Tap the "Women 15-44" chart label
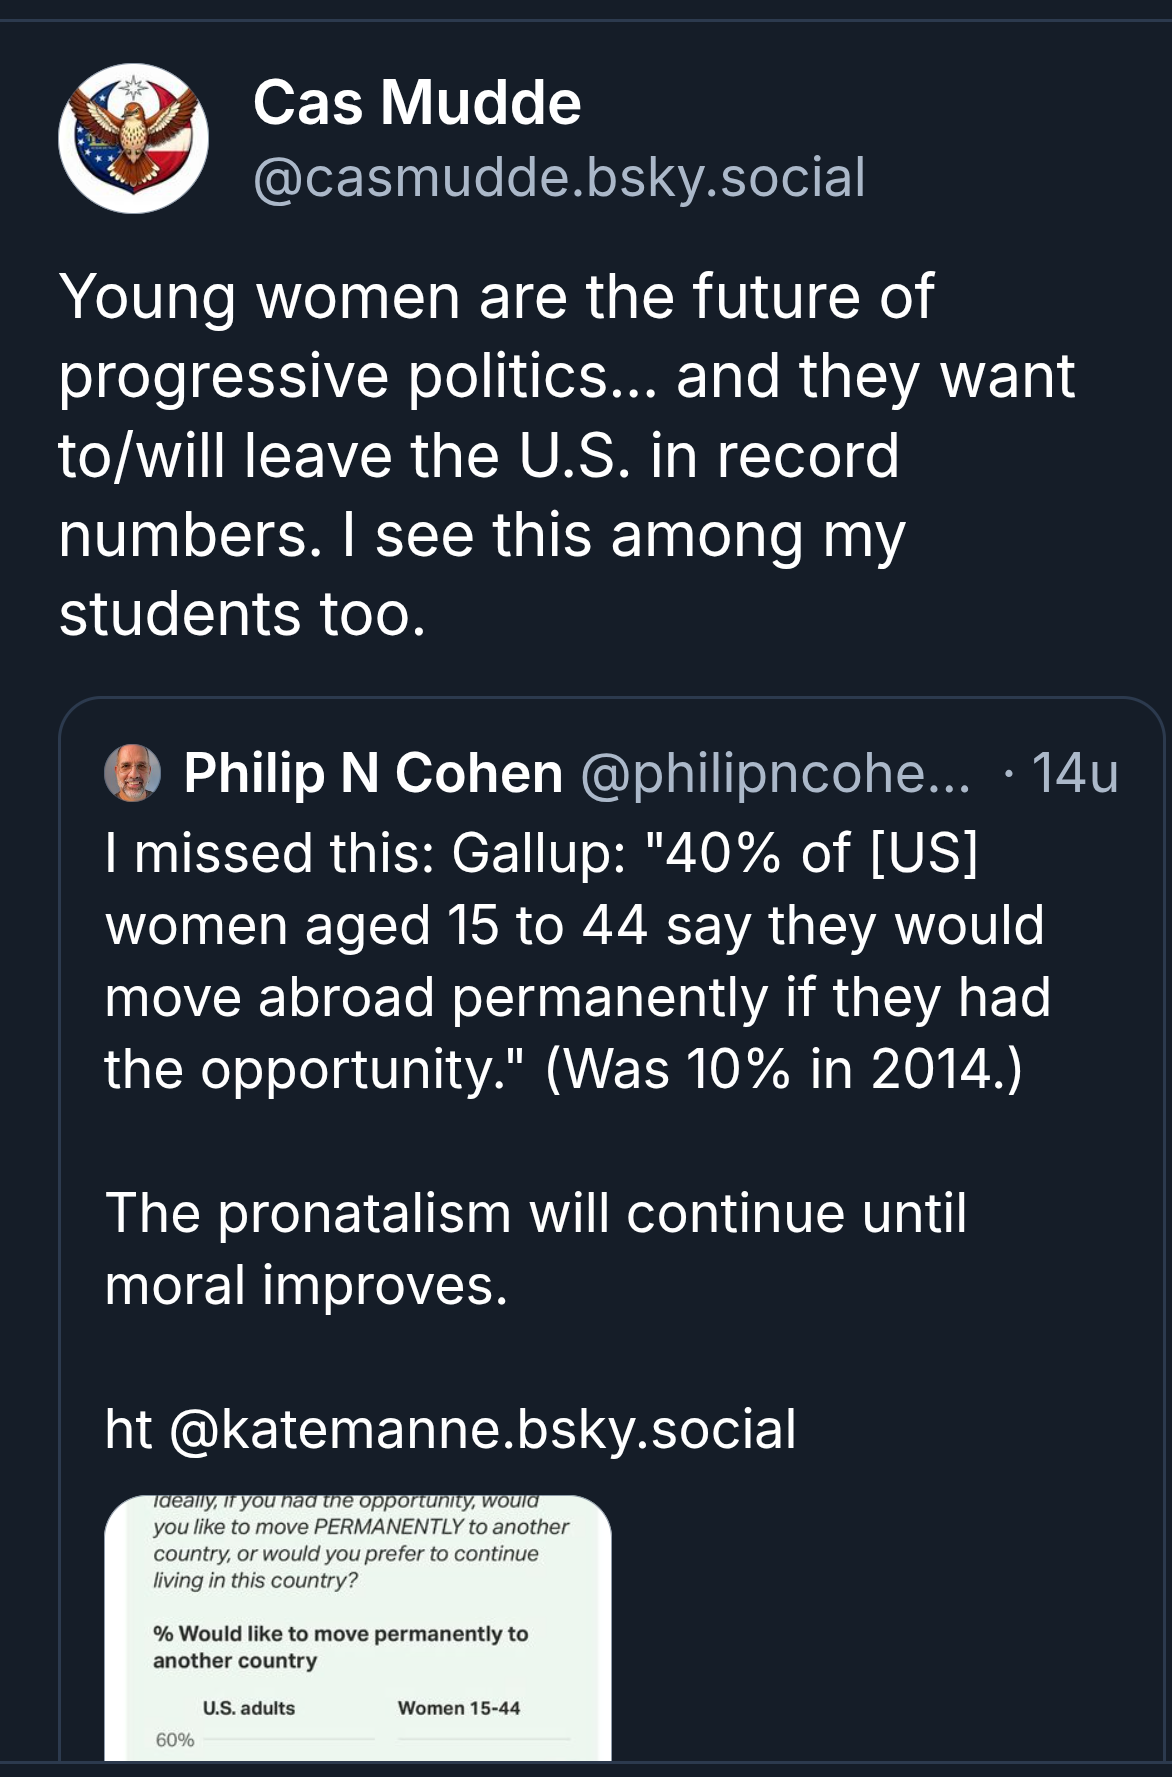This screenshot has width=1172, height=1777. (x=459, y=1708)
